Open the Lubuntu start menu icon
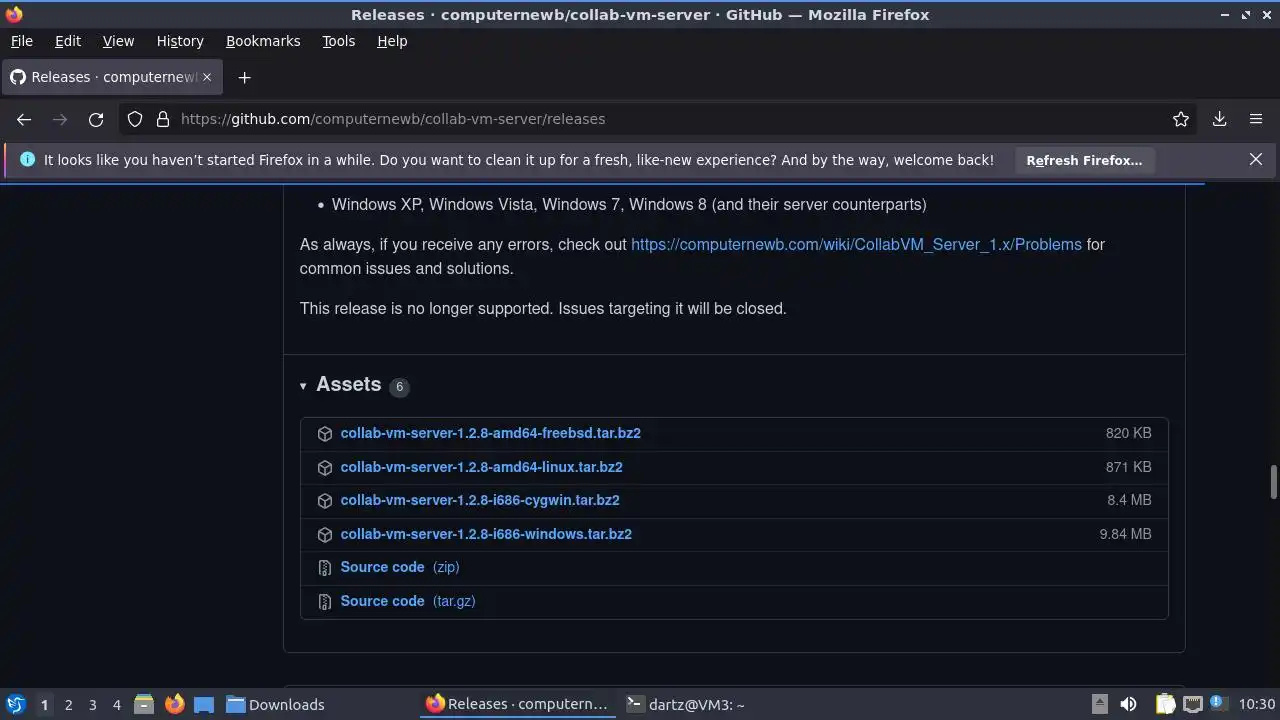Viewport: 1280px width, 720px height. coord(15,704)
